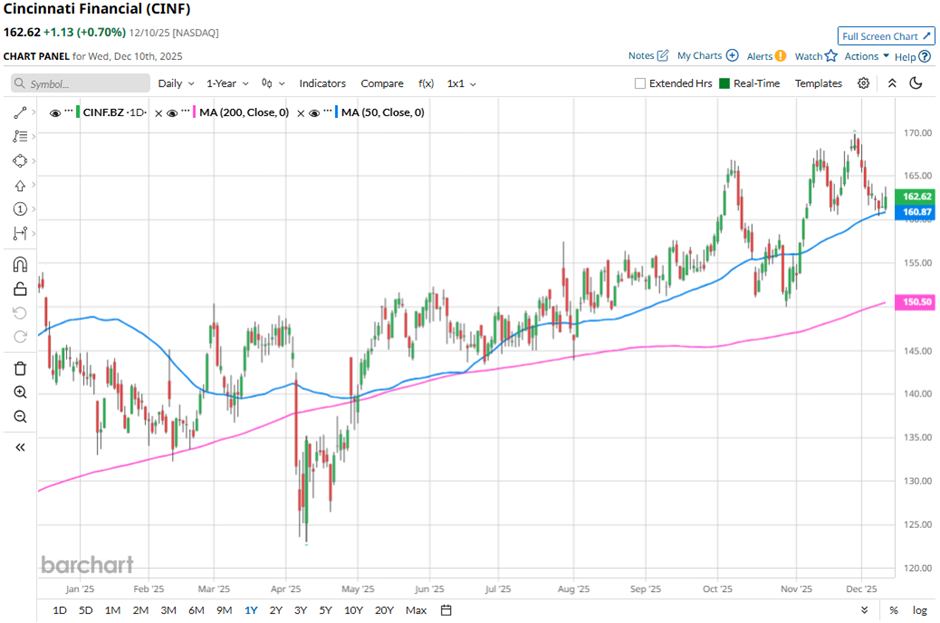Tick the Extended Hrs checkbox
This screenshot has width=940, height=623.
coord(640,84)
